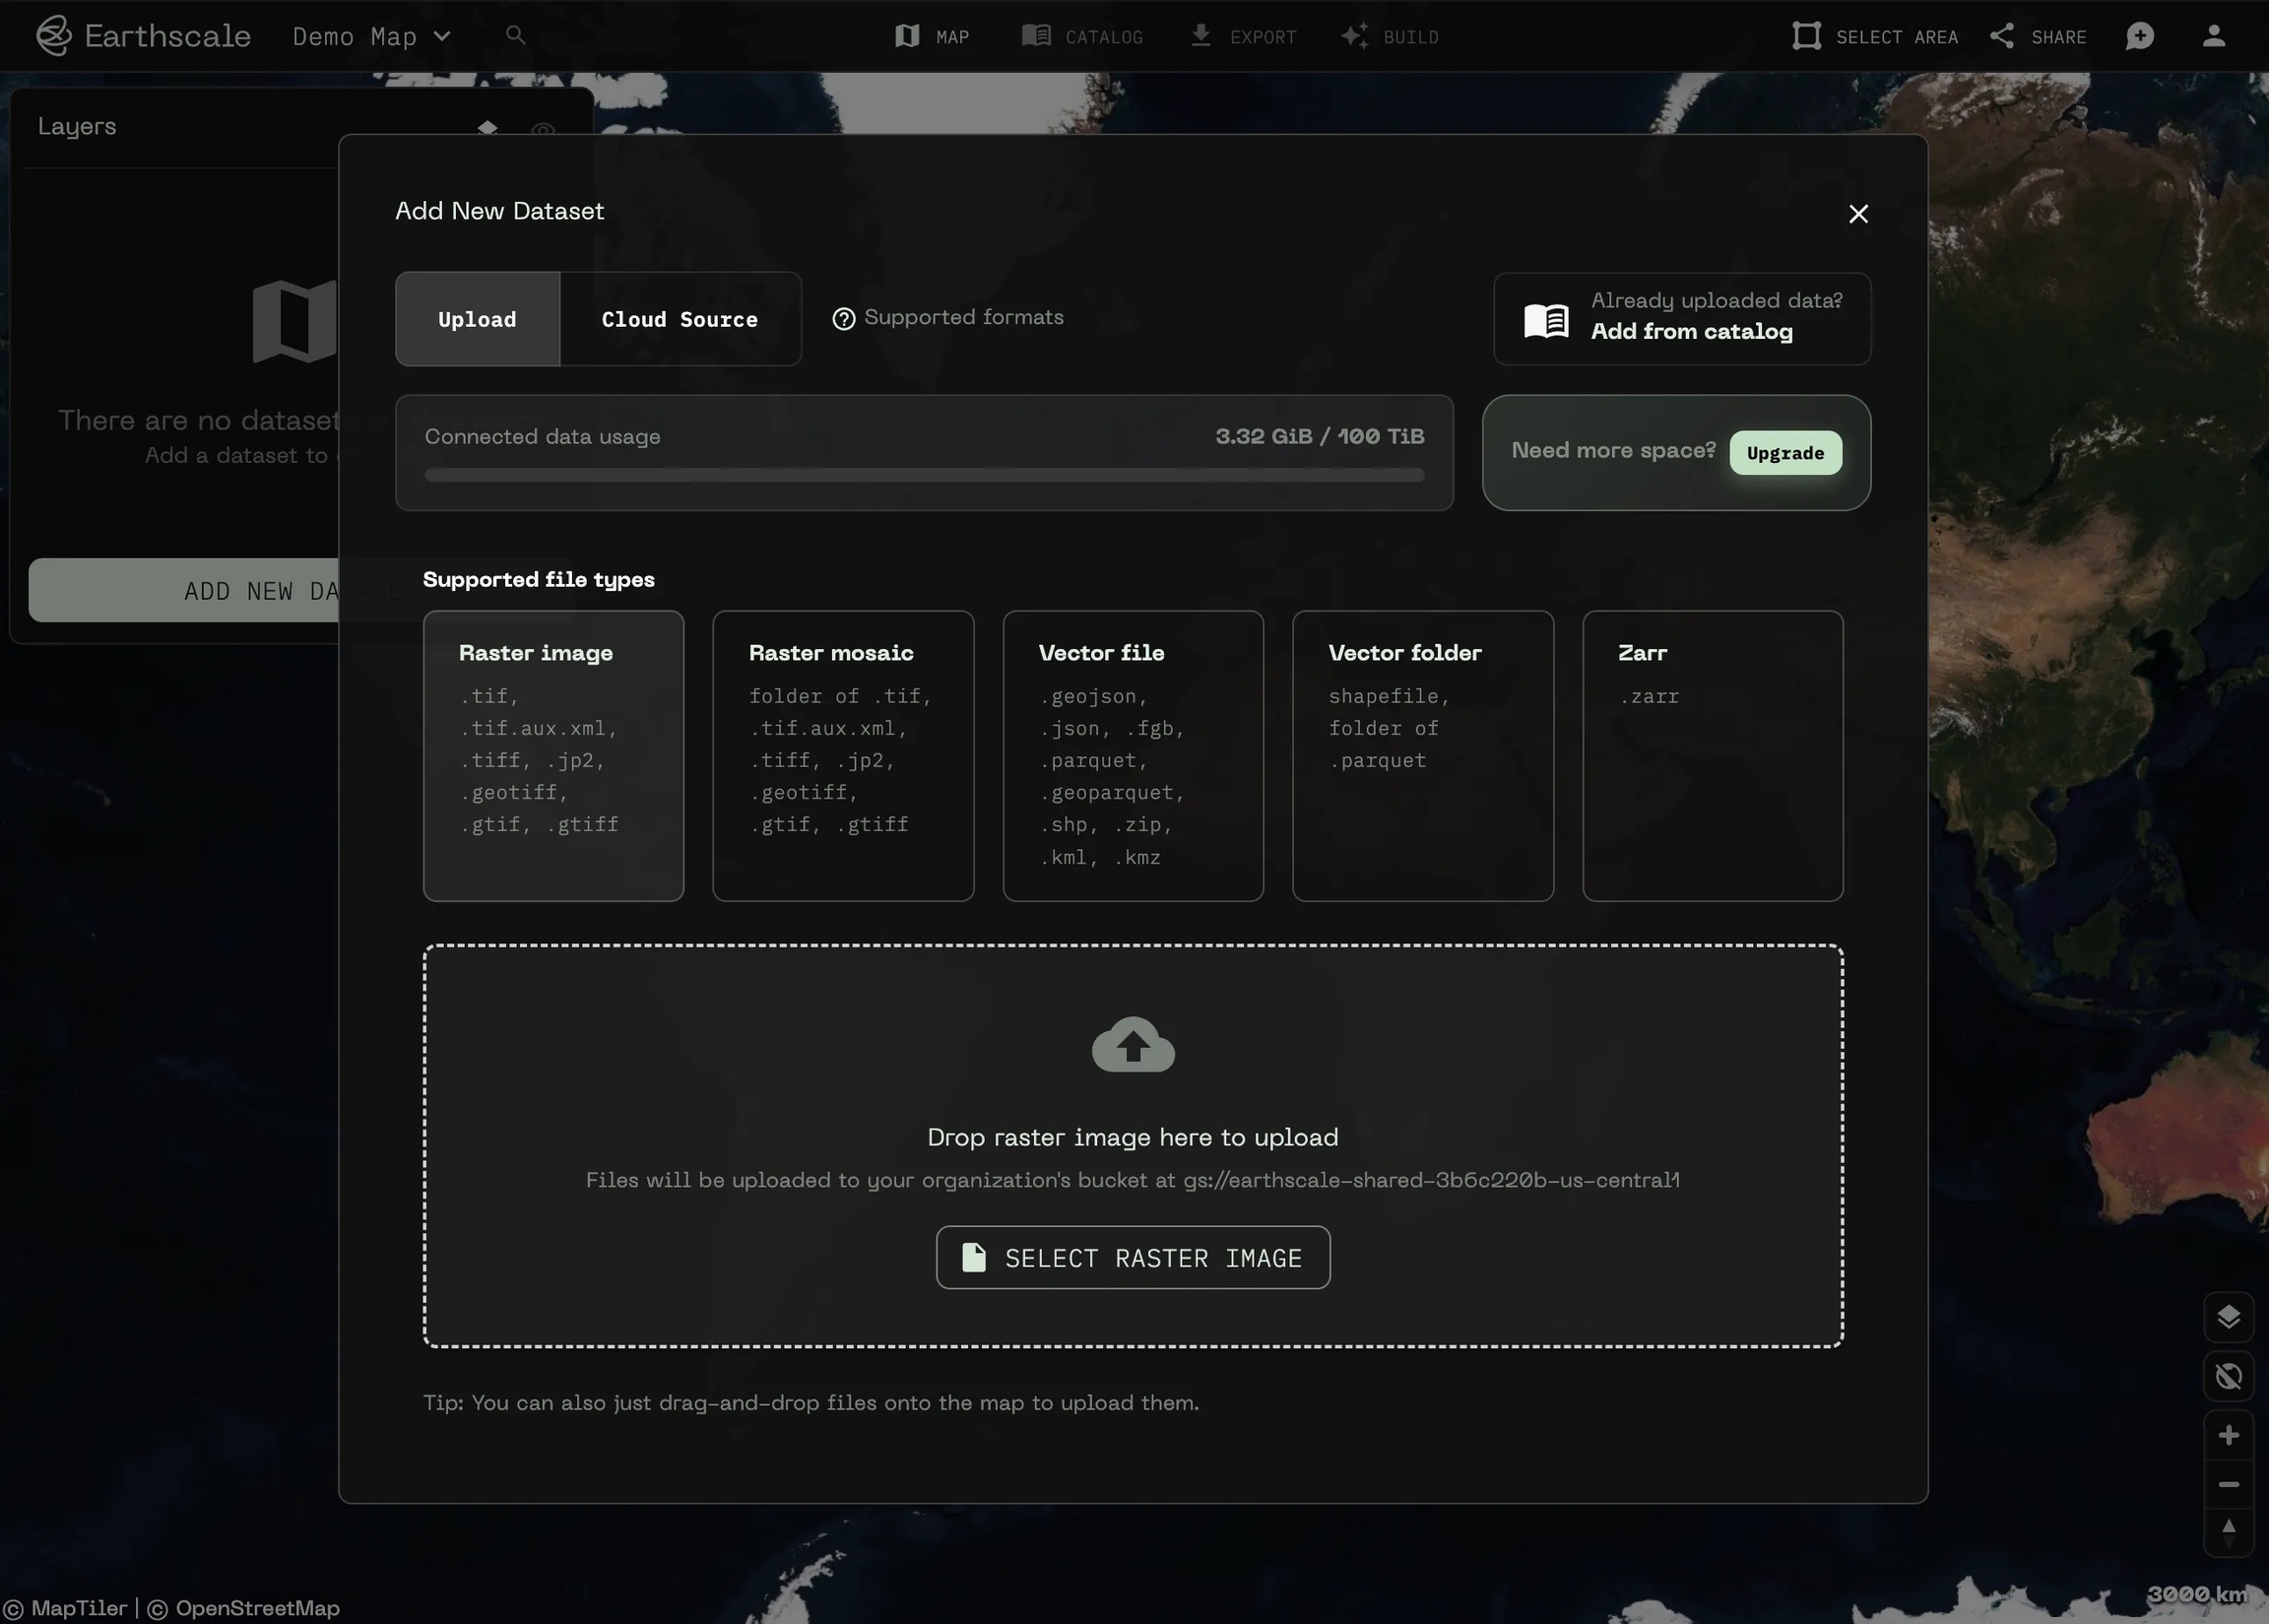Choose the Zarr file type card
The image size is (2269, 1624).
1712,756
